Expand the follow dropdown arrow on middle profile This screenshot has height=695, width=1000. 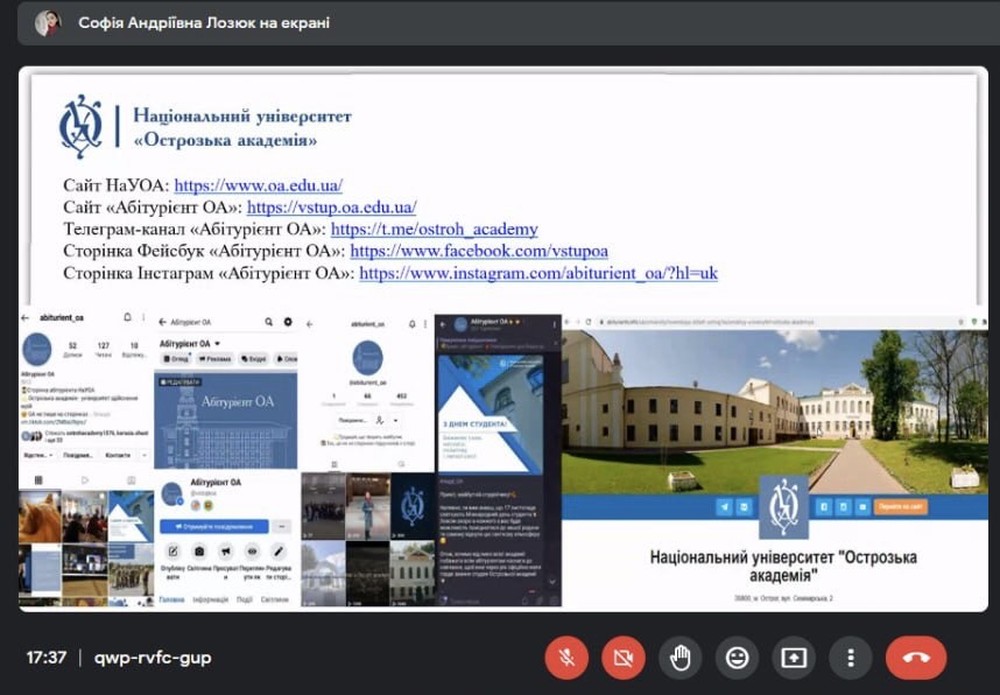395,420
